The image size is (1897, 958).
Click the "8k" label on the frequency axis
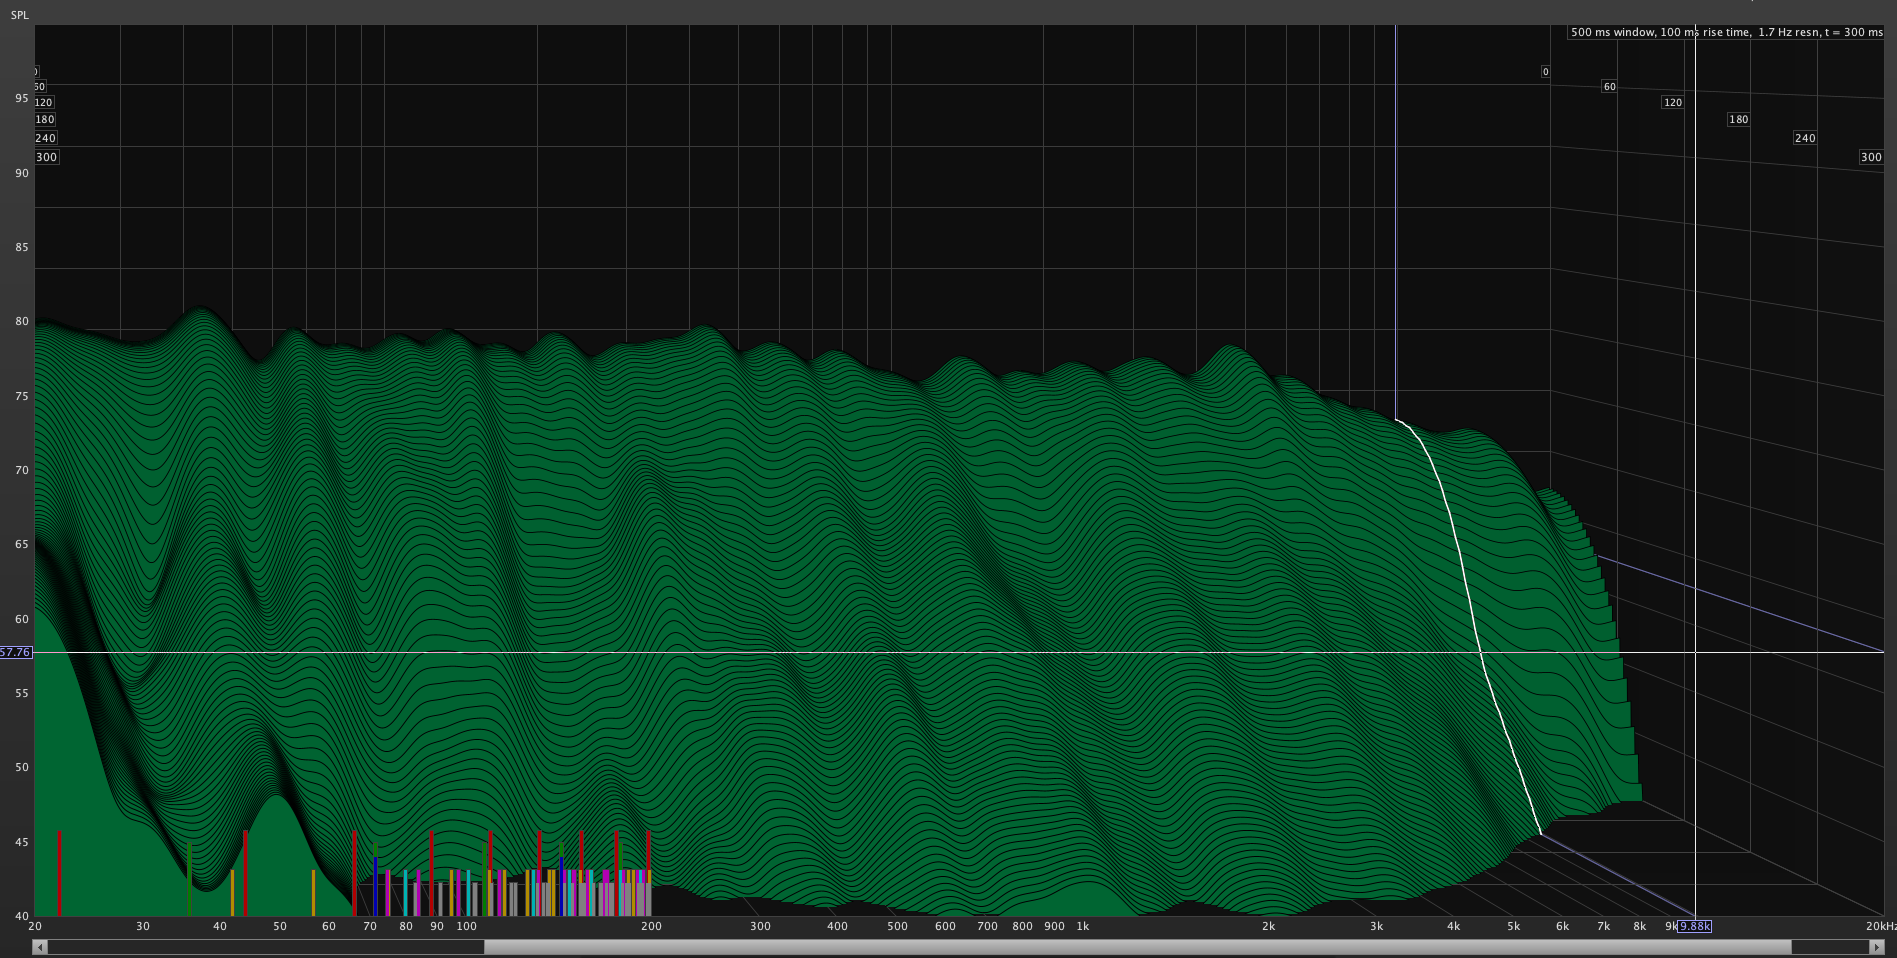click(x=1640, y=926)
